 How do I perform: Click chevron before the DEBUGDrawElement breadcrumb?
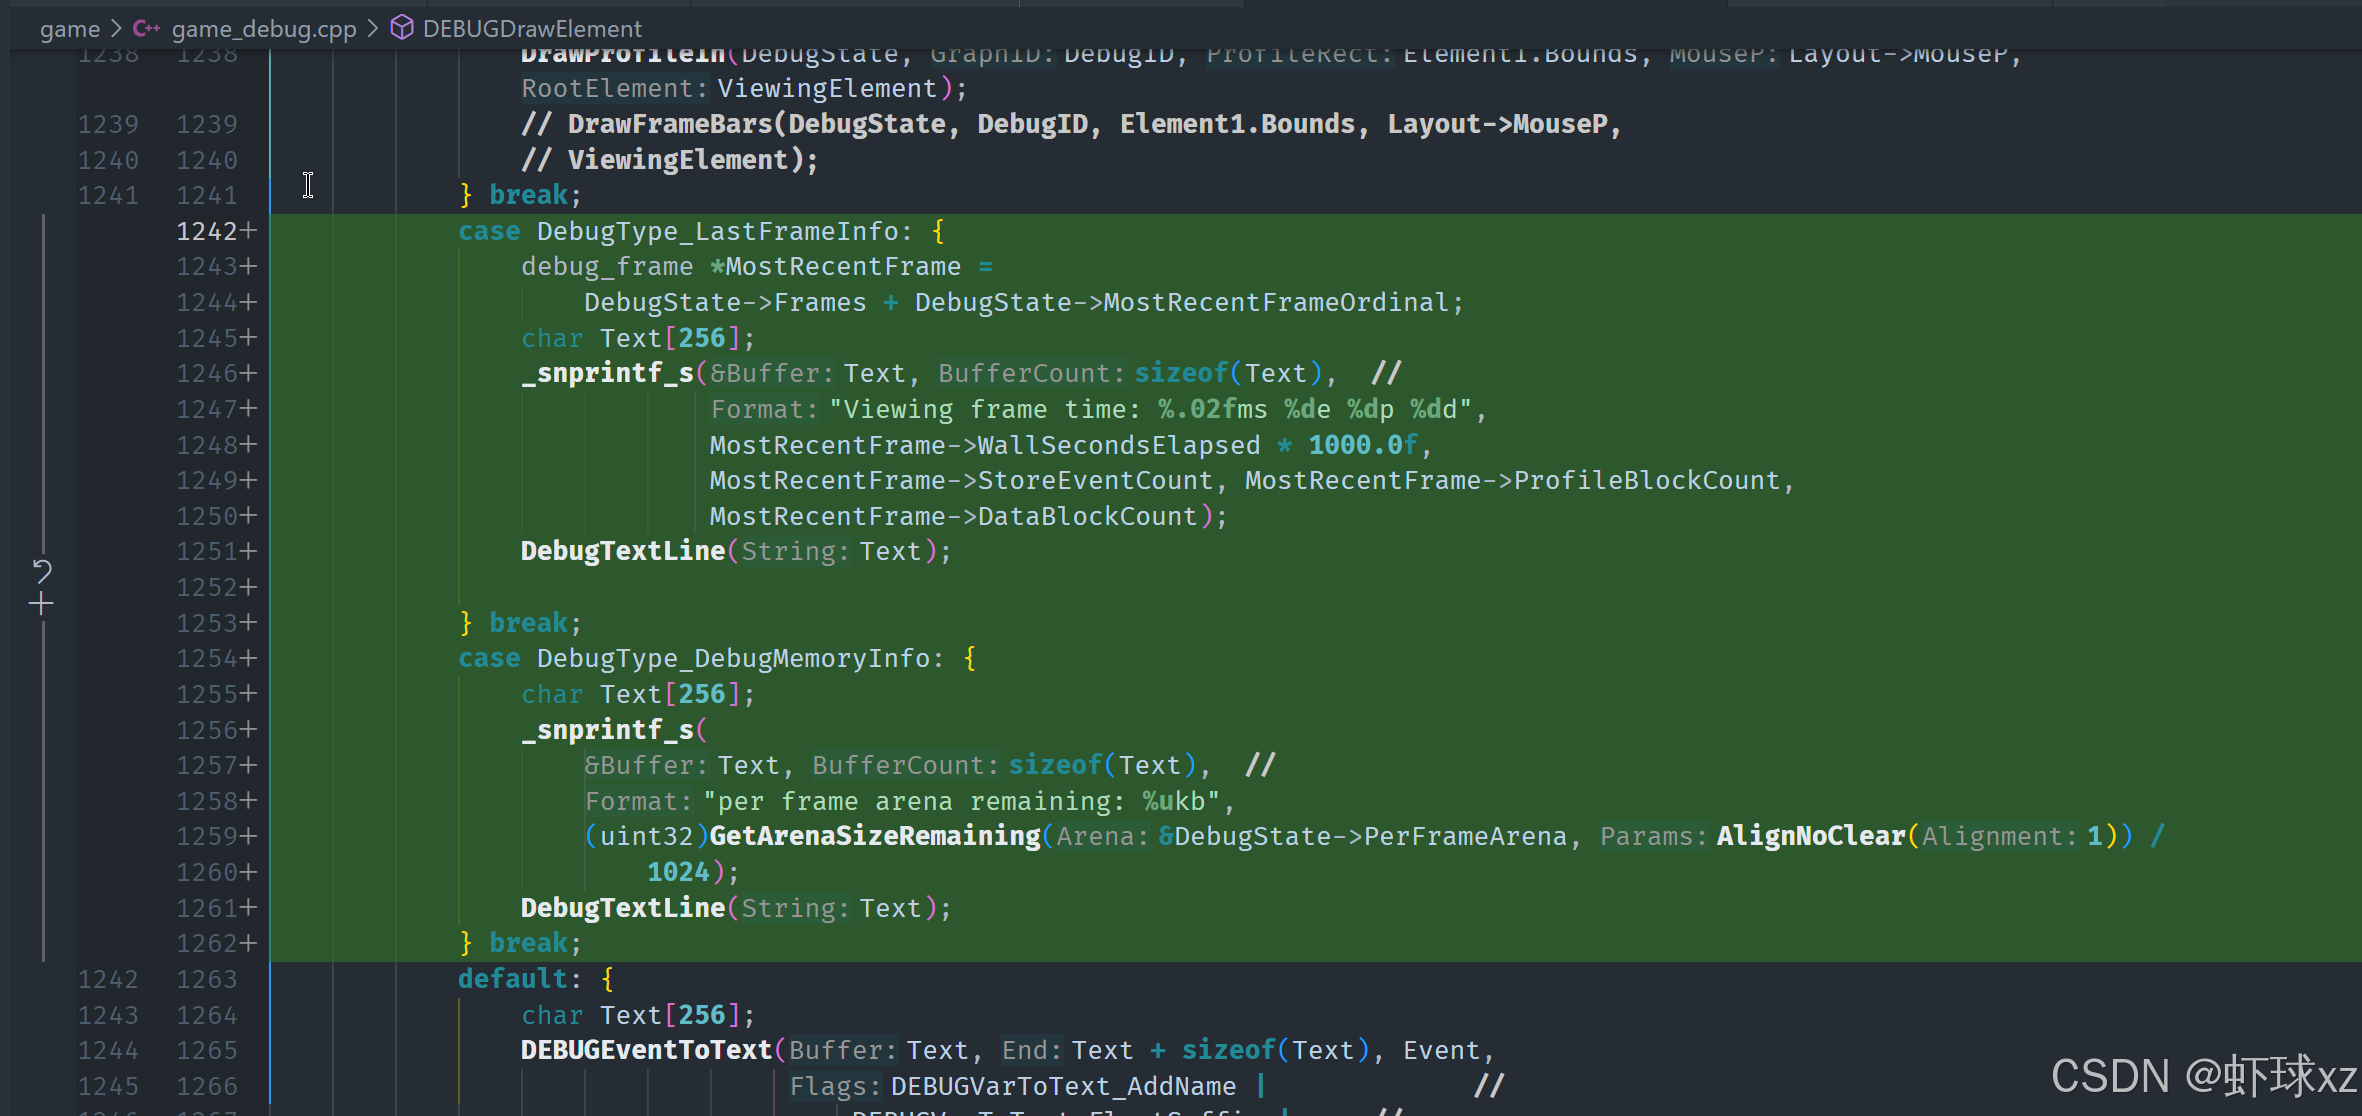coord(373,28)
